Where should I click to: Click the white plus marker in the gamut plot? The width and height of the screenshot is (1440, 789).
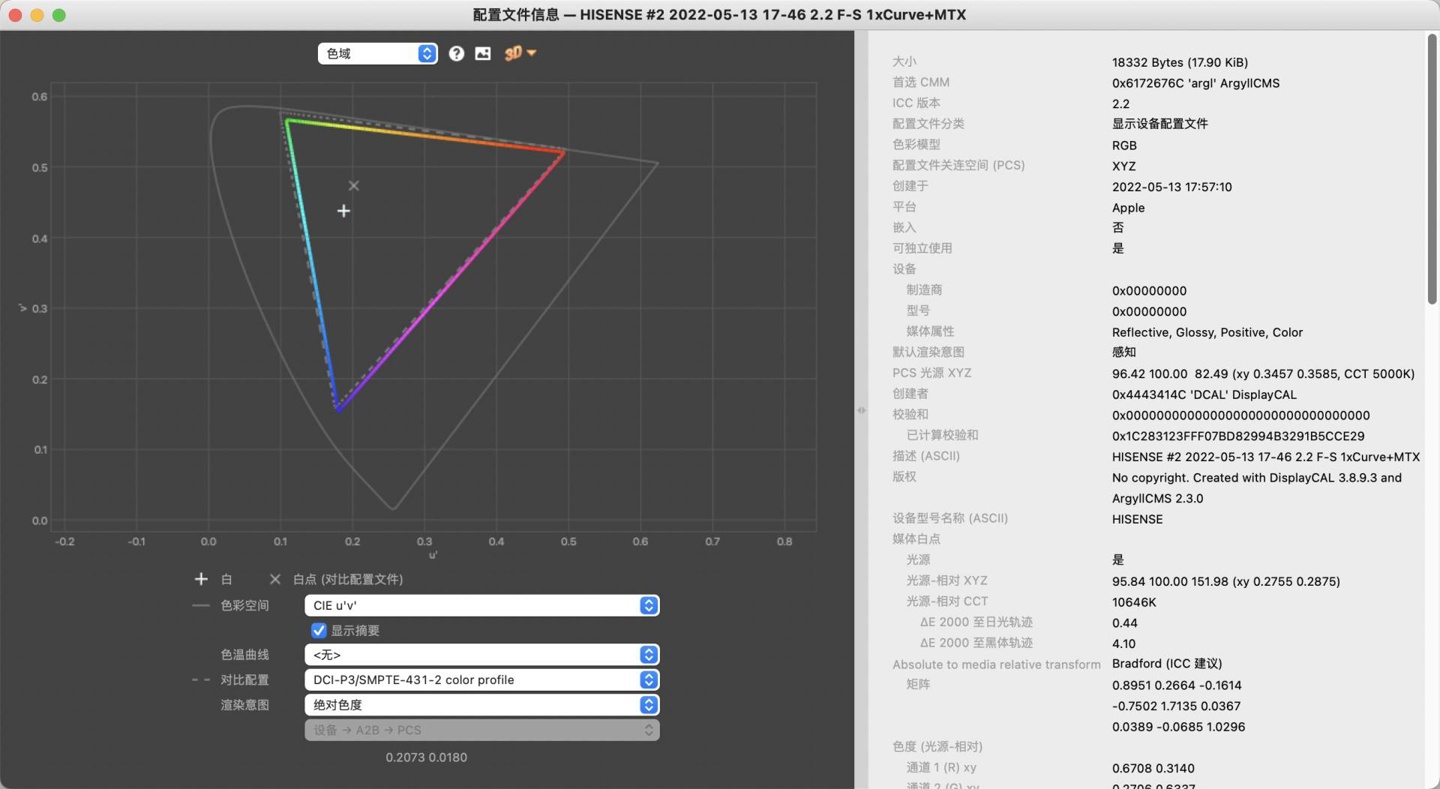click(x=344, y=211)
